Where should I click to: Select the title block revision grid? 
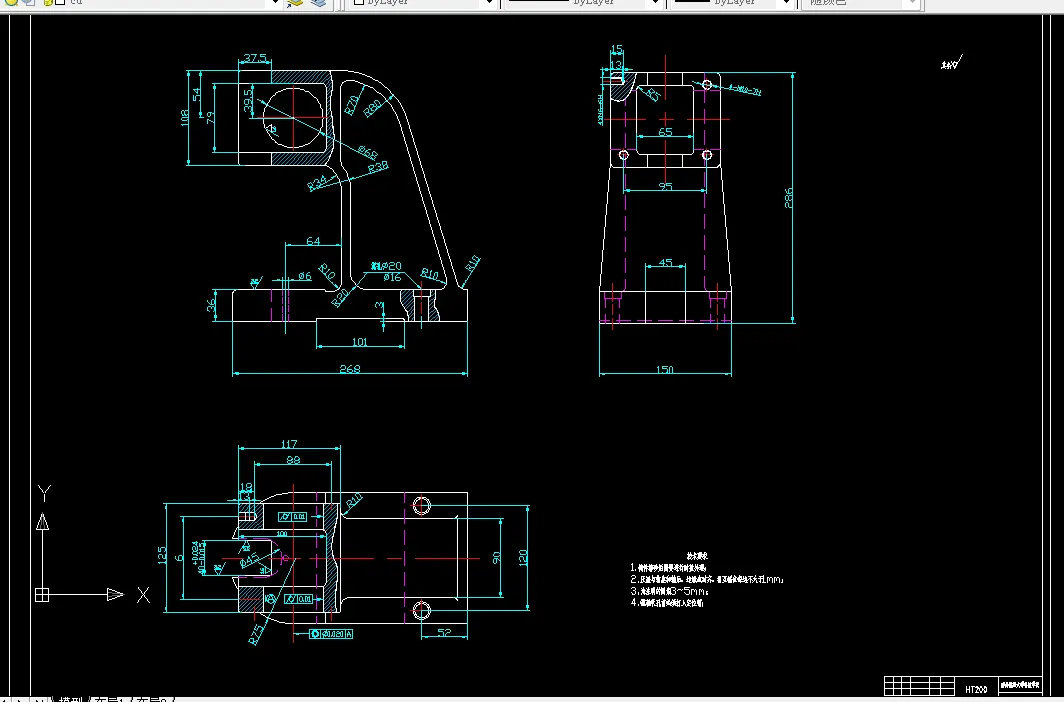919,686
